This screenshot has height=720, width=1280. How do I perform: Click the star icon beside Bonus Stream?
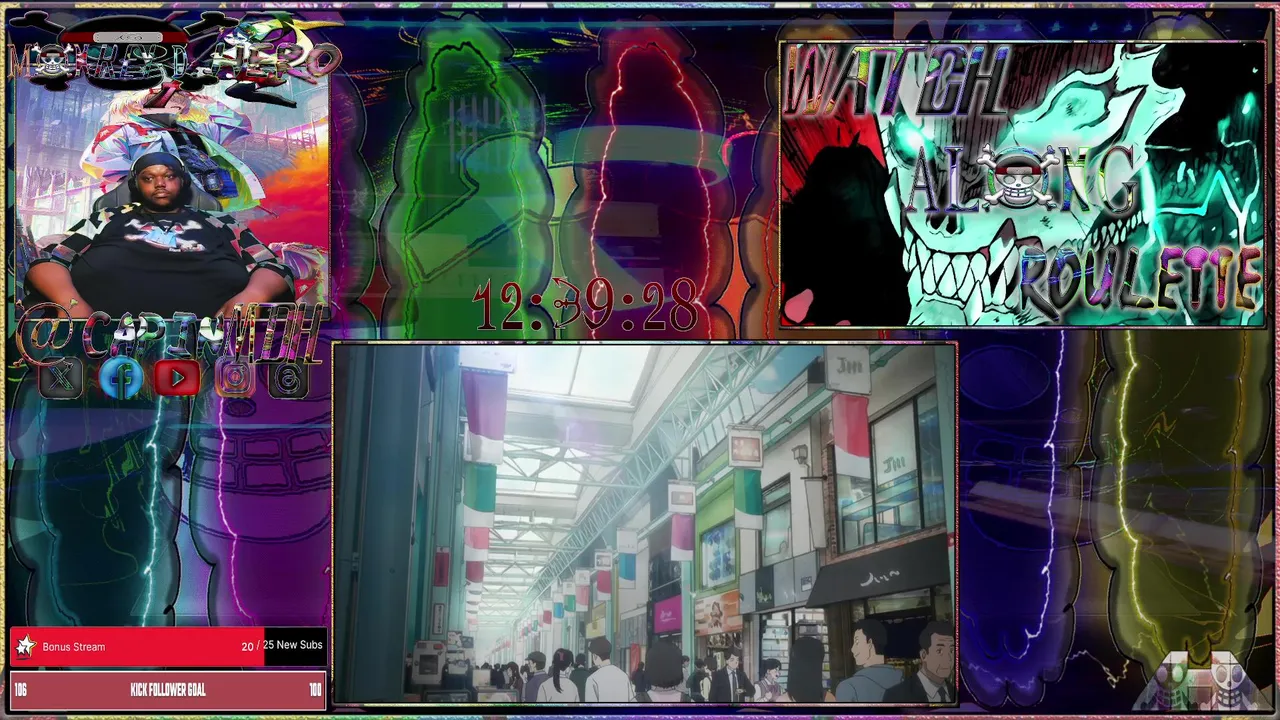pyautogui.click(x=25, y=646)
